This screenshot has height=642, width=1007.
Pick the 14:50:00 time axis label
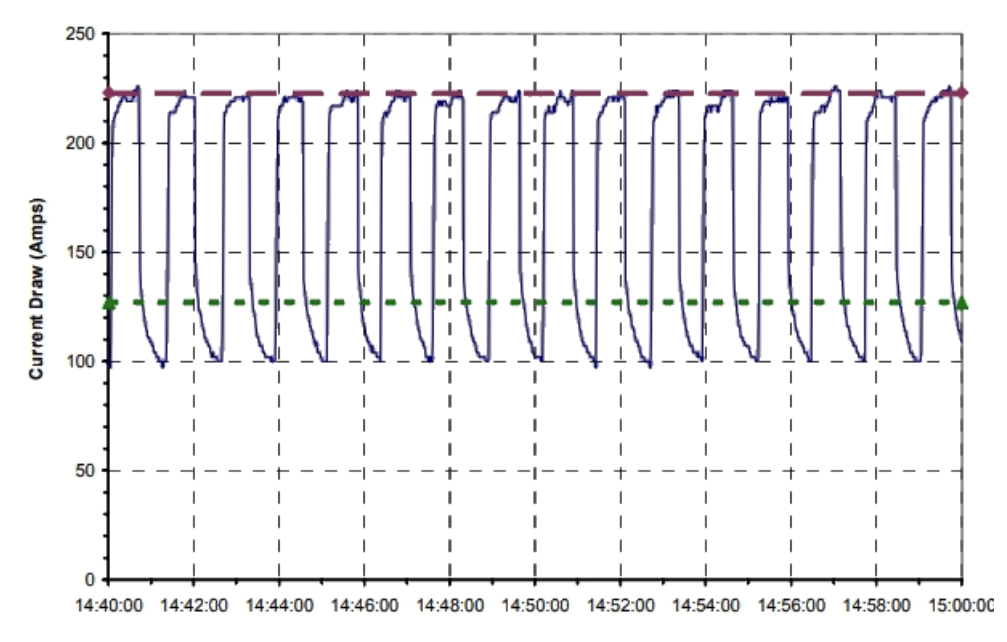click(535, 605)
